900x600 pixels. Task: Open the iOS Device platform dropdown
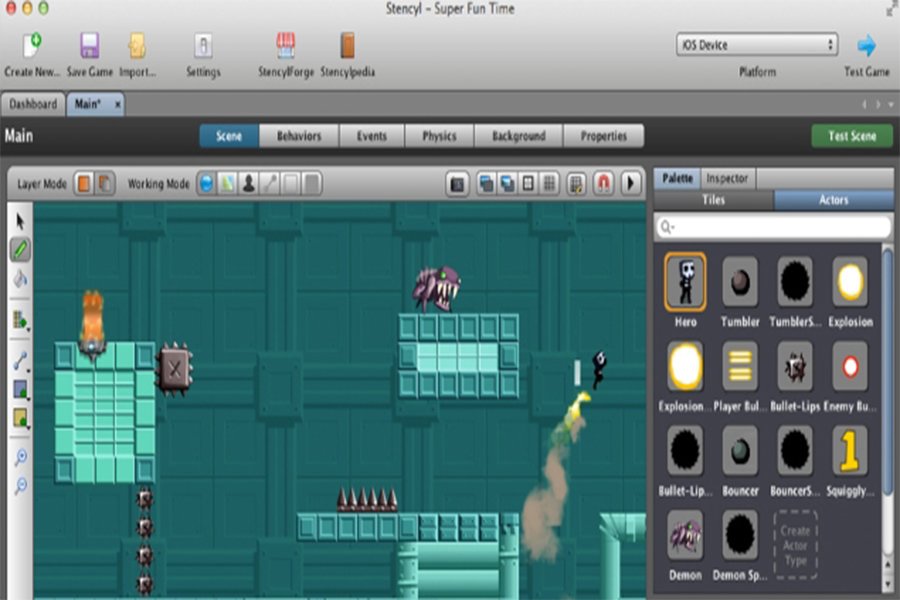pyautogui.click(x=757, y=45)
